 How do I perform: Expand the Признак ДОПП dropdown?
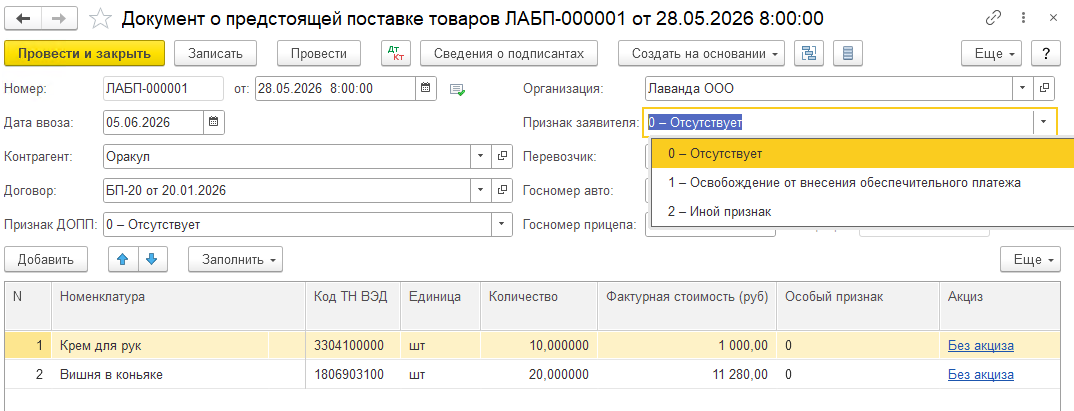501,224
